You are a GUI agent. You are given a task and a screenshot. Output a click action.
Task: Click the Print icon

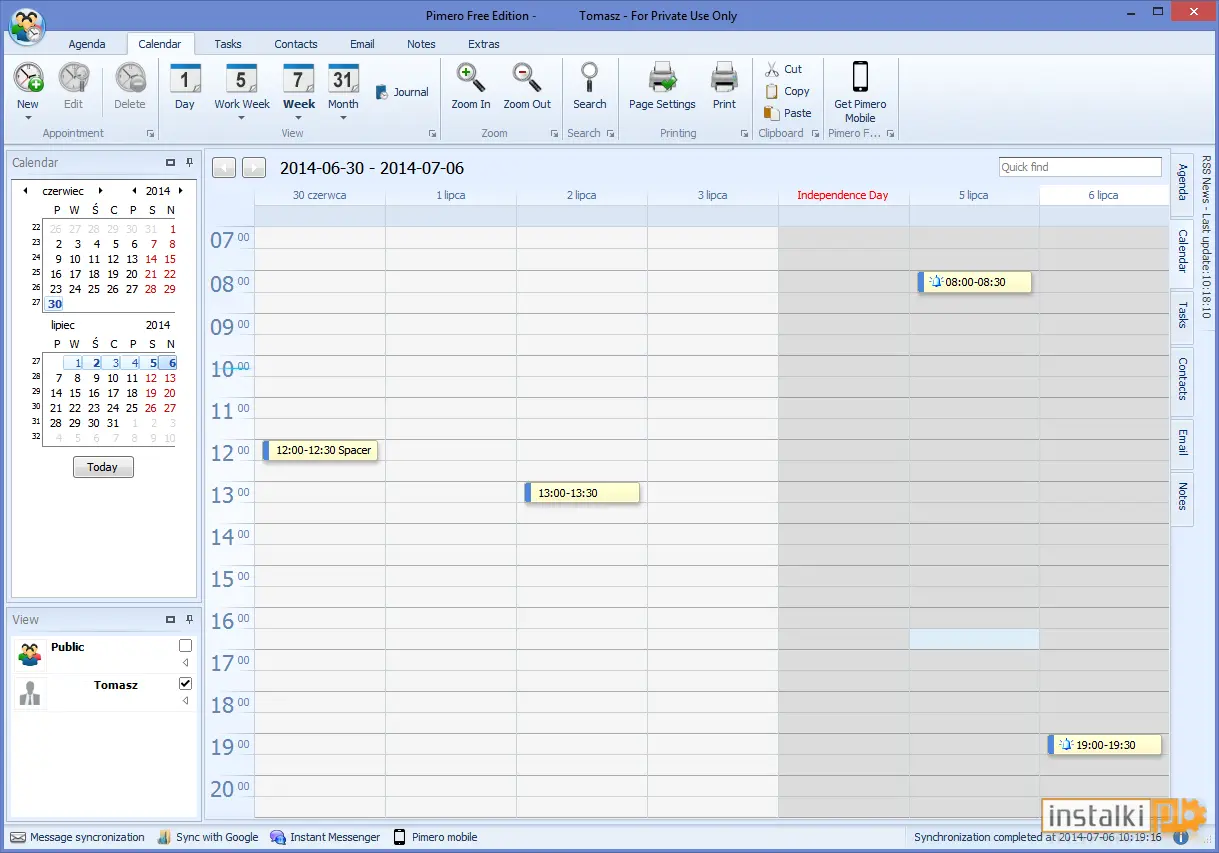coord(724,78)
